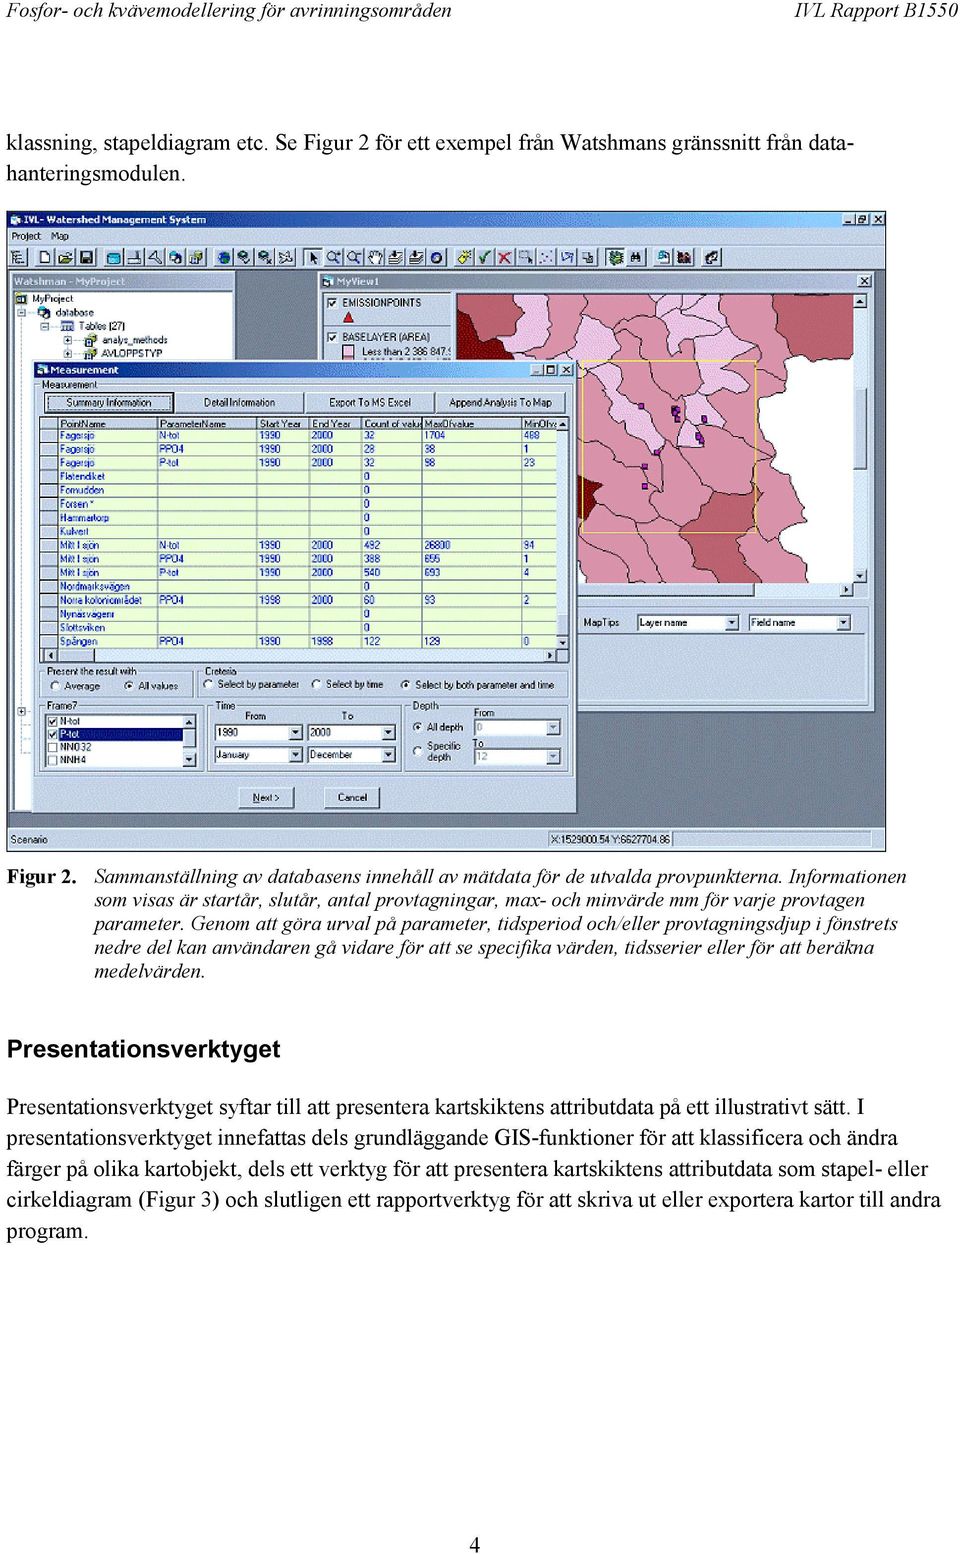Select AVLOPPSTYP table in project tree

(x=131, y=353)
